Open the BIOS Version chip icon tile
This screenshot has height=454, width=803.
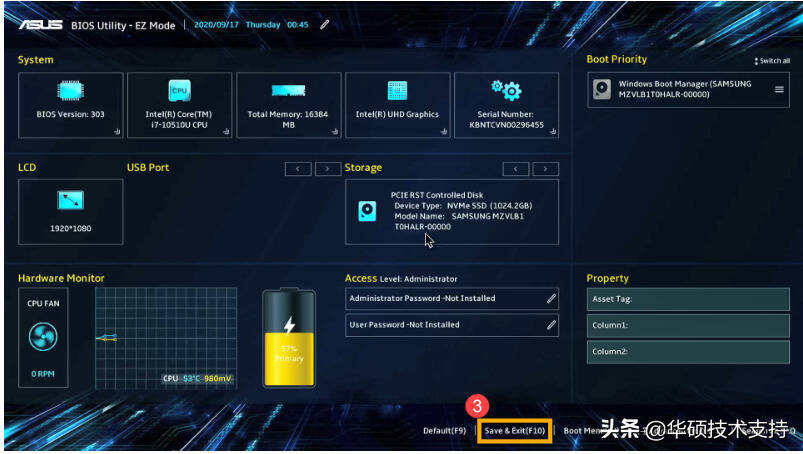(x=71, y=91)
